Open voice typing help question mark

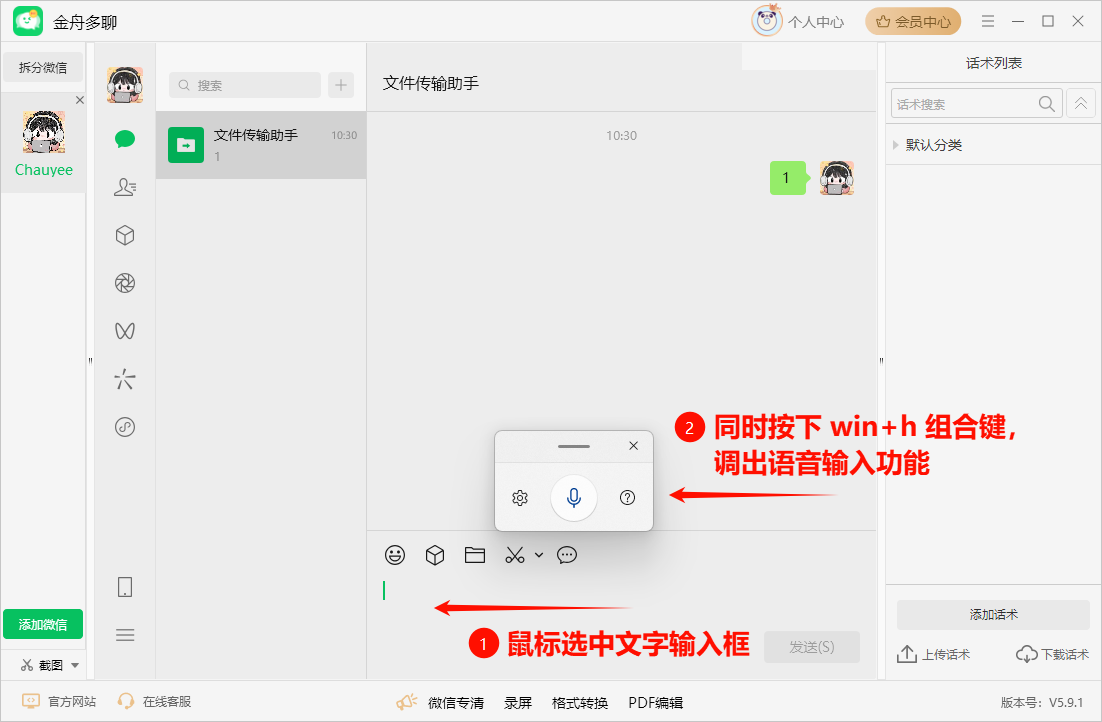(x=628, y=498)
